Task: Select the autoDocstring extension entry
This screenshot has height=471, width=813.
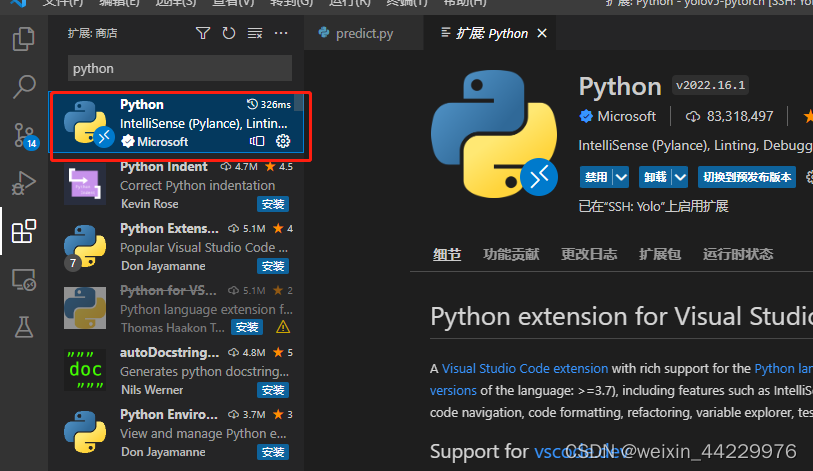Action: click(x=176, y=371)
